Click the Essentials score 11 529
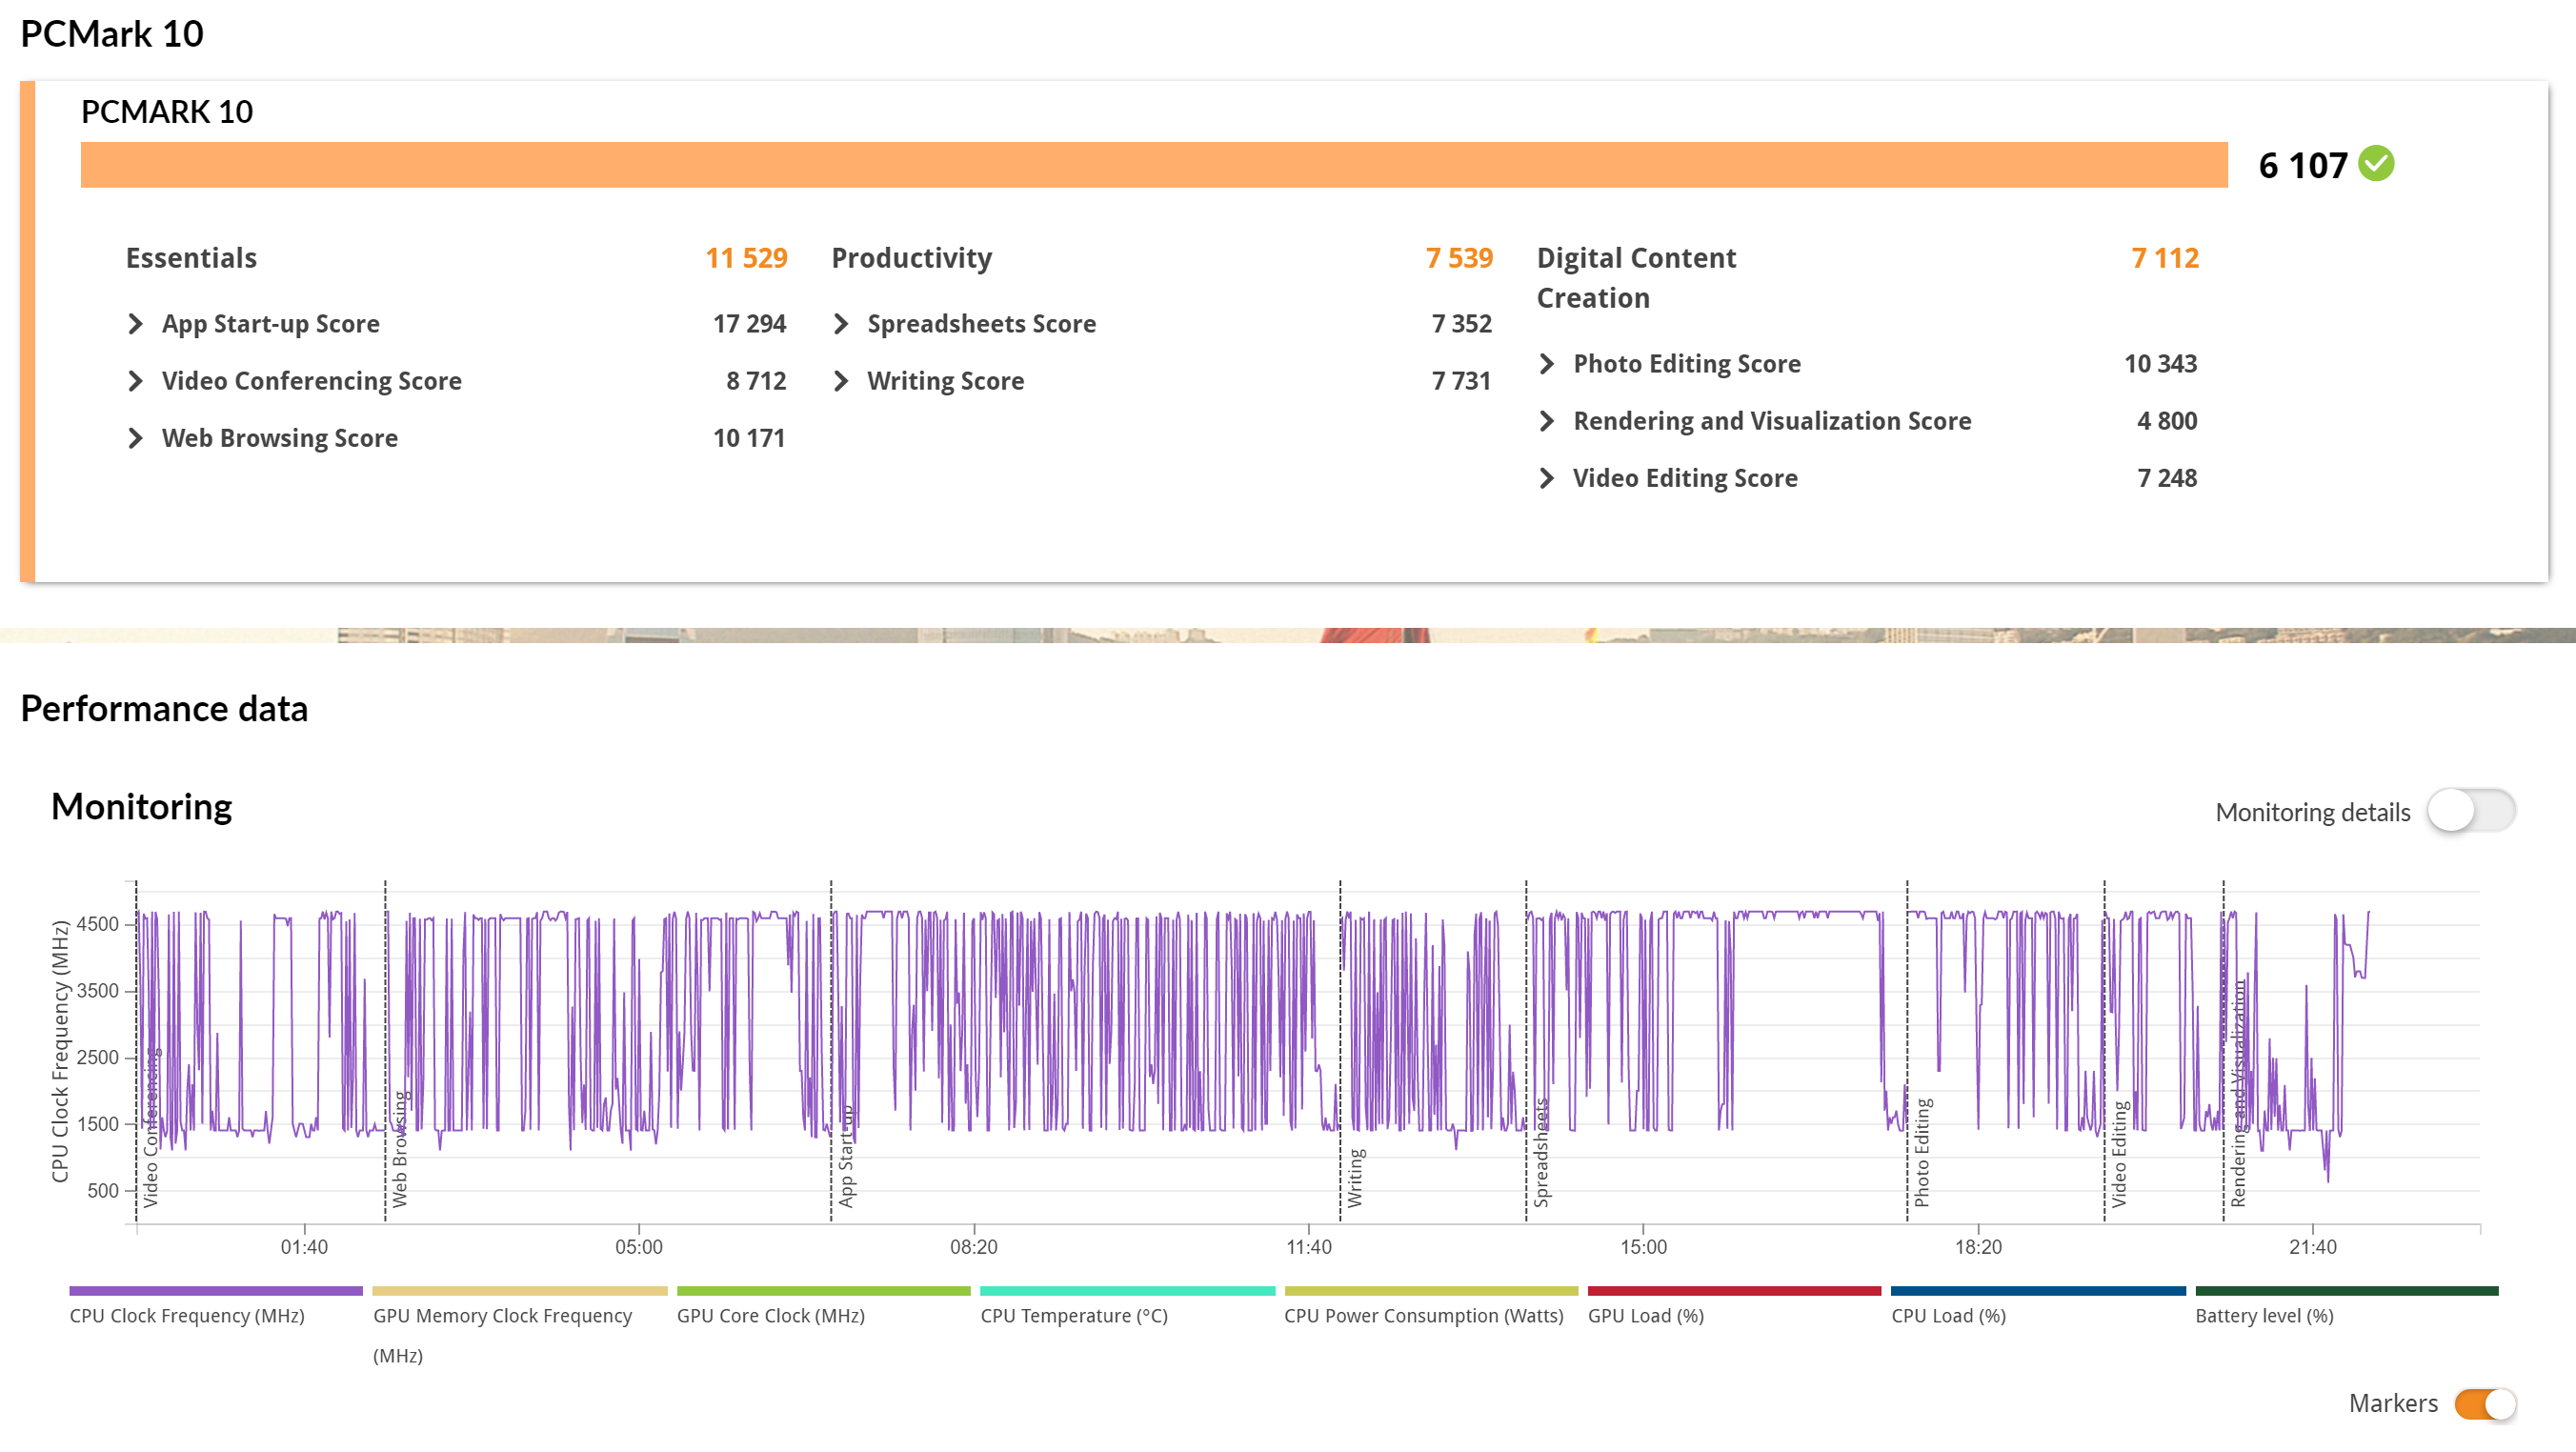 (x=747, y=258)
